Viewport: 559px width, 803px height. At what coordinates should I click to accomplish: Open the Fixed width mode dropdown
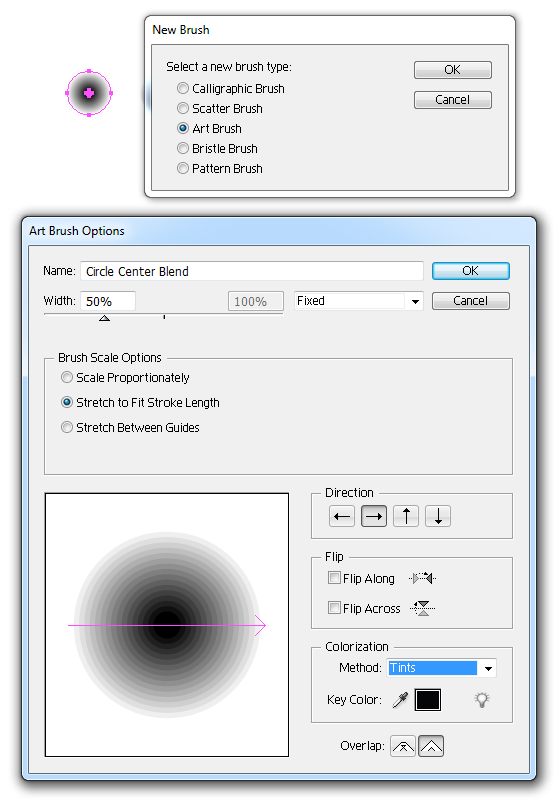(359, 301)
